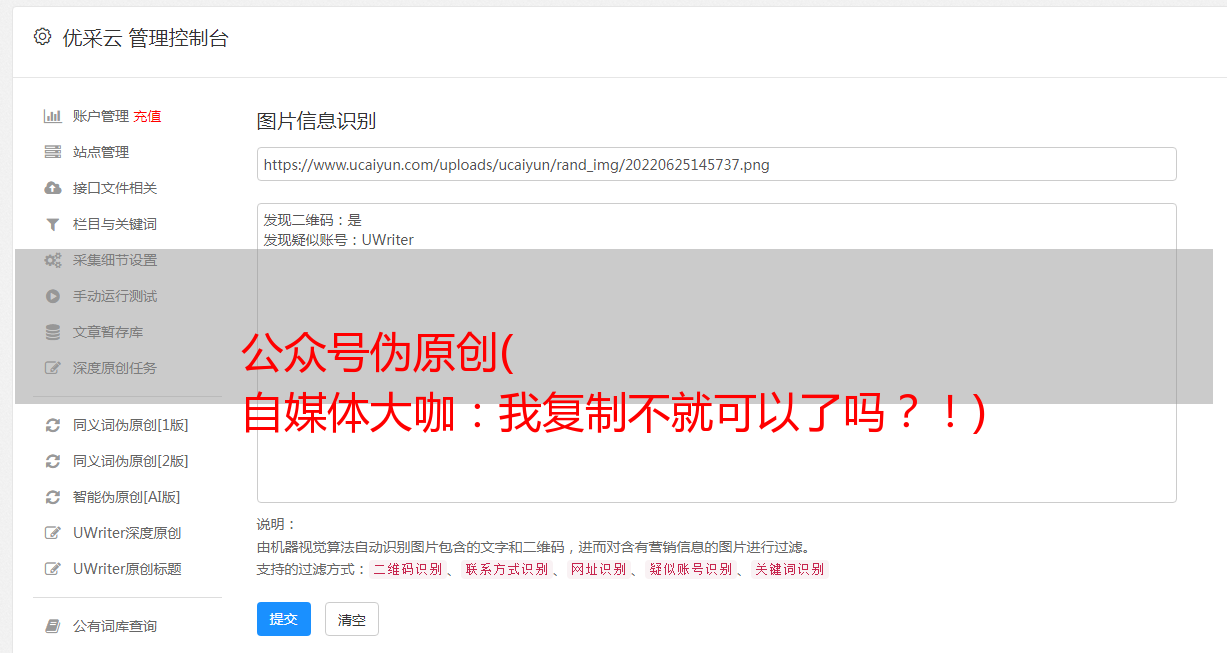Open UWriter原创标题 menu item

127,569
